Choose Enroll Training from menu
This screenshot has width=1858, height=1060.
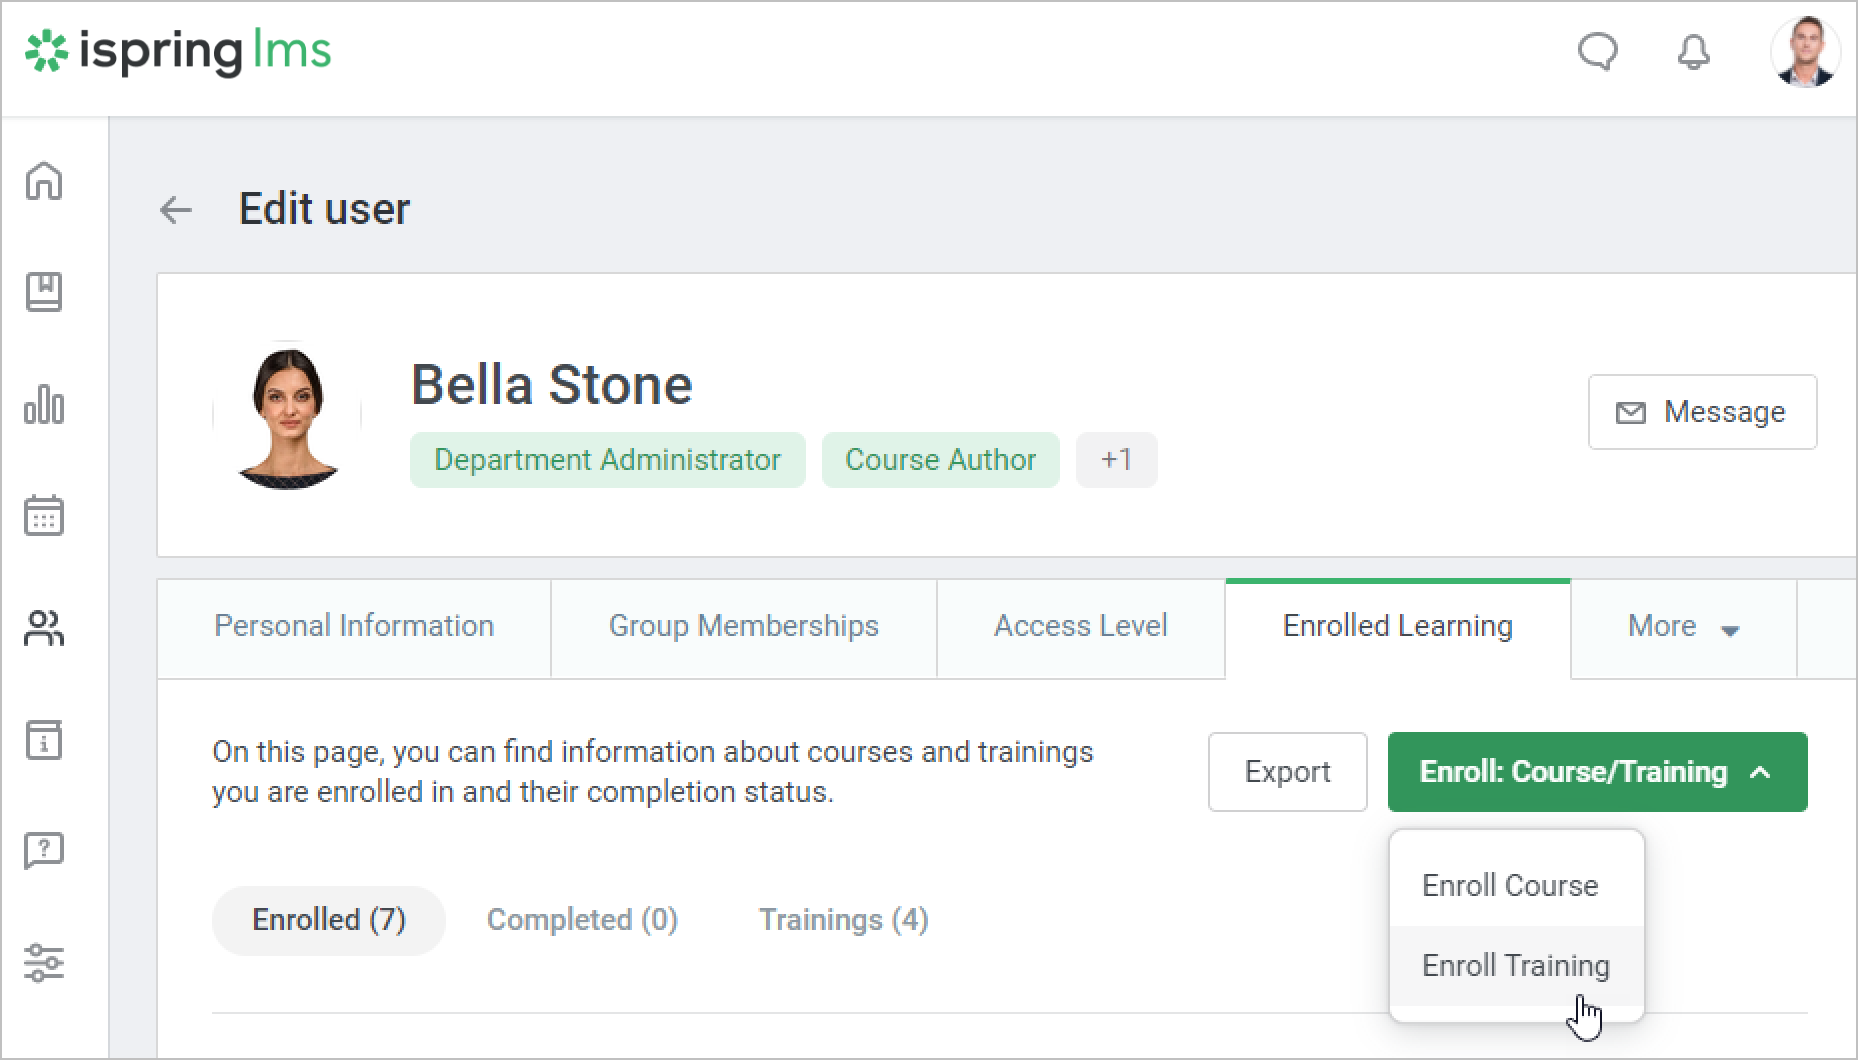tap(1515, 966)
